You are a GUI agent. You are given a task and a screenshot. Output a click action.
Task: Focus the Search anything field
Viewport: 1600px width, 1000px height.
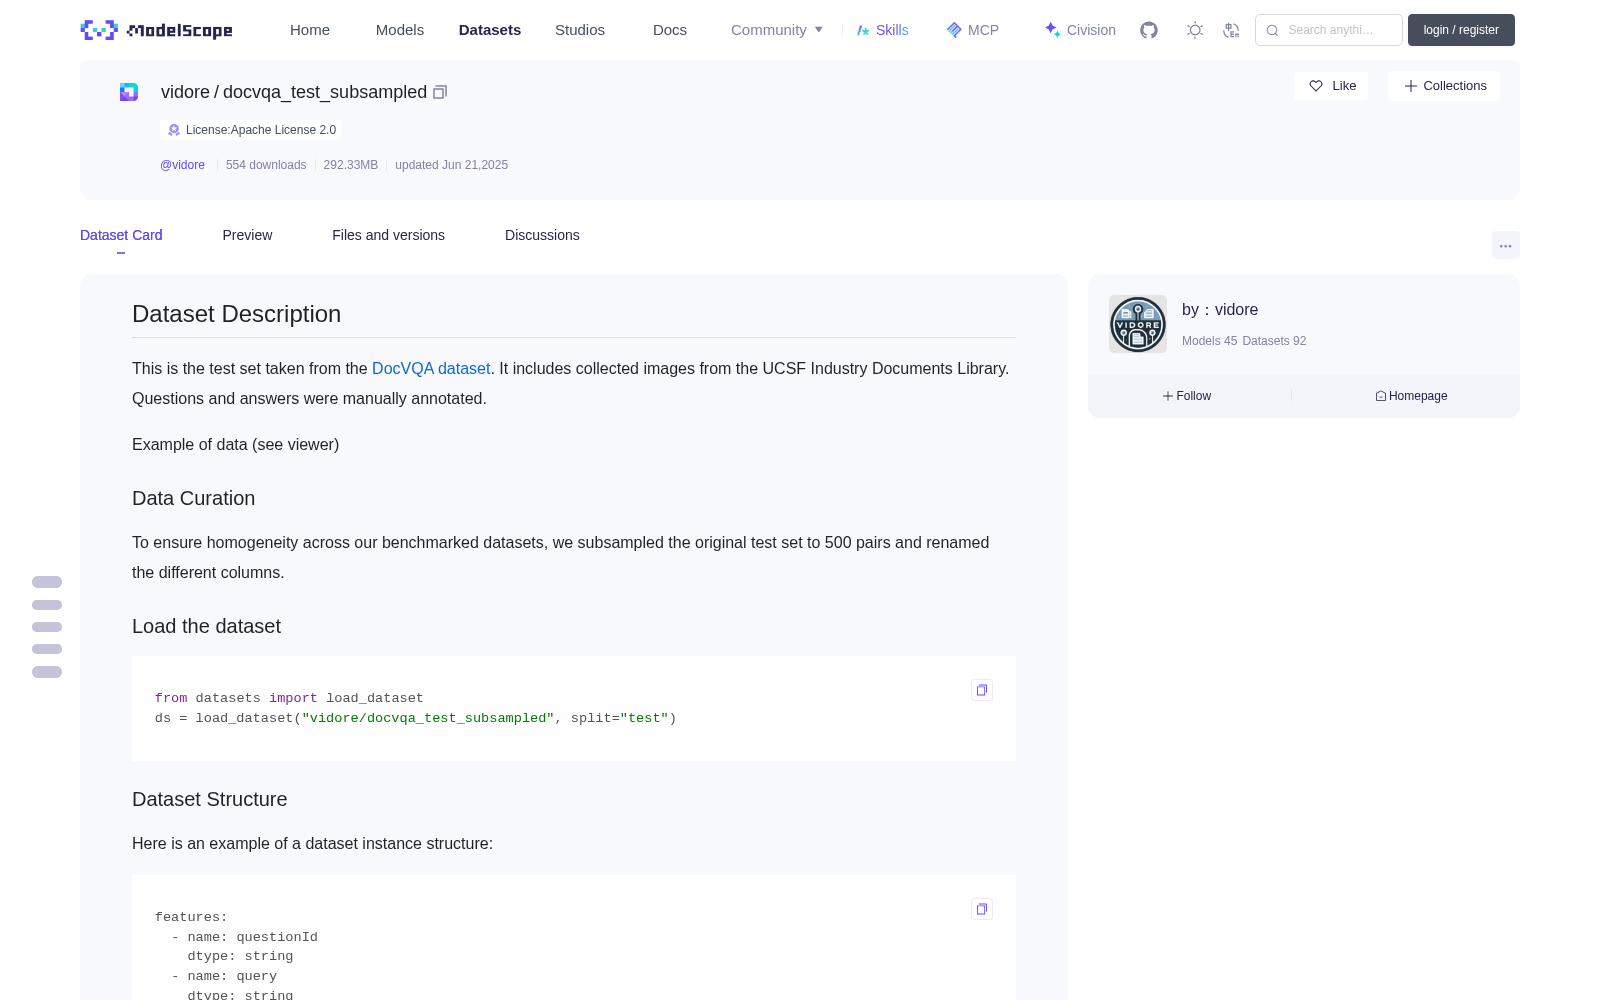pyautogui.click(x=1329, y=30)
